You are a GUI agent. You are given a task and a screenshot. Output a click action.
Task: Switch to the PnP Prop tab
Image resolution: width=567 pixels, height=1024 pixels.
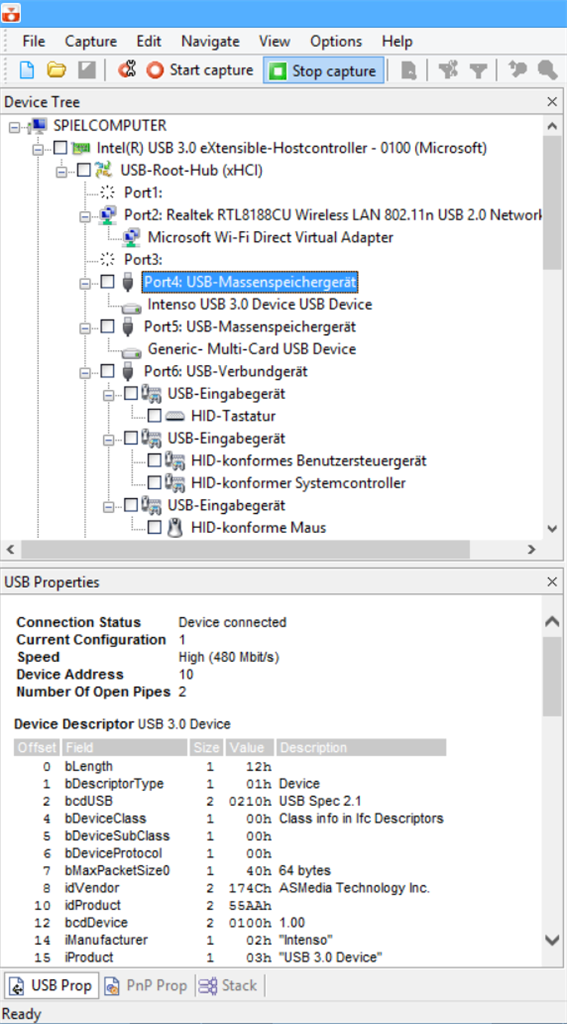coord(148,985)
